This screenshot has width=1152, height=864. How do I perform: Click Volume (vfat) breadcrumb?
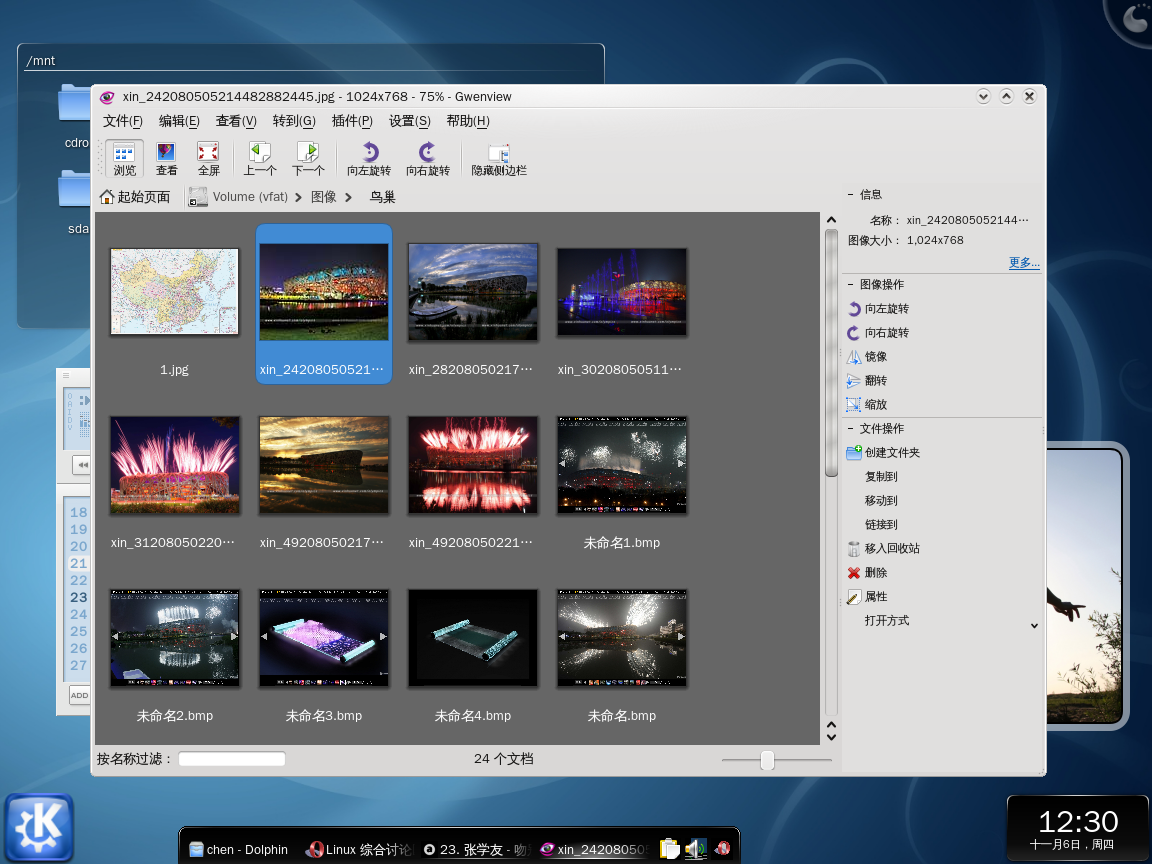tap(250, 197)
